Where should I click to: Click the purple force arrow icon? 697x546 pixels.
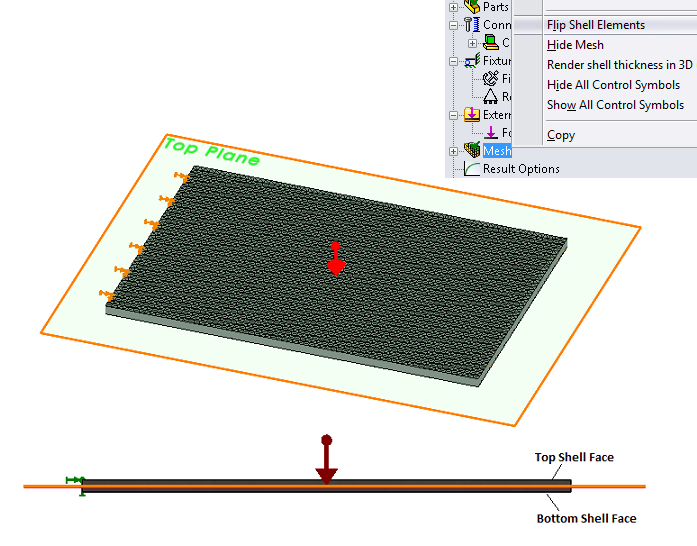(x=491, y=132)
